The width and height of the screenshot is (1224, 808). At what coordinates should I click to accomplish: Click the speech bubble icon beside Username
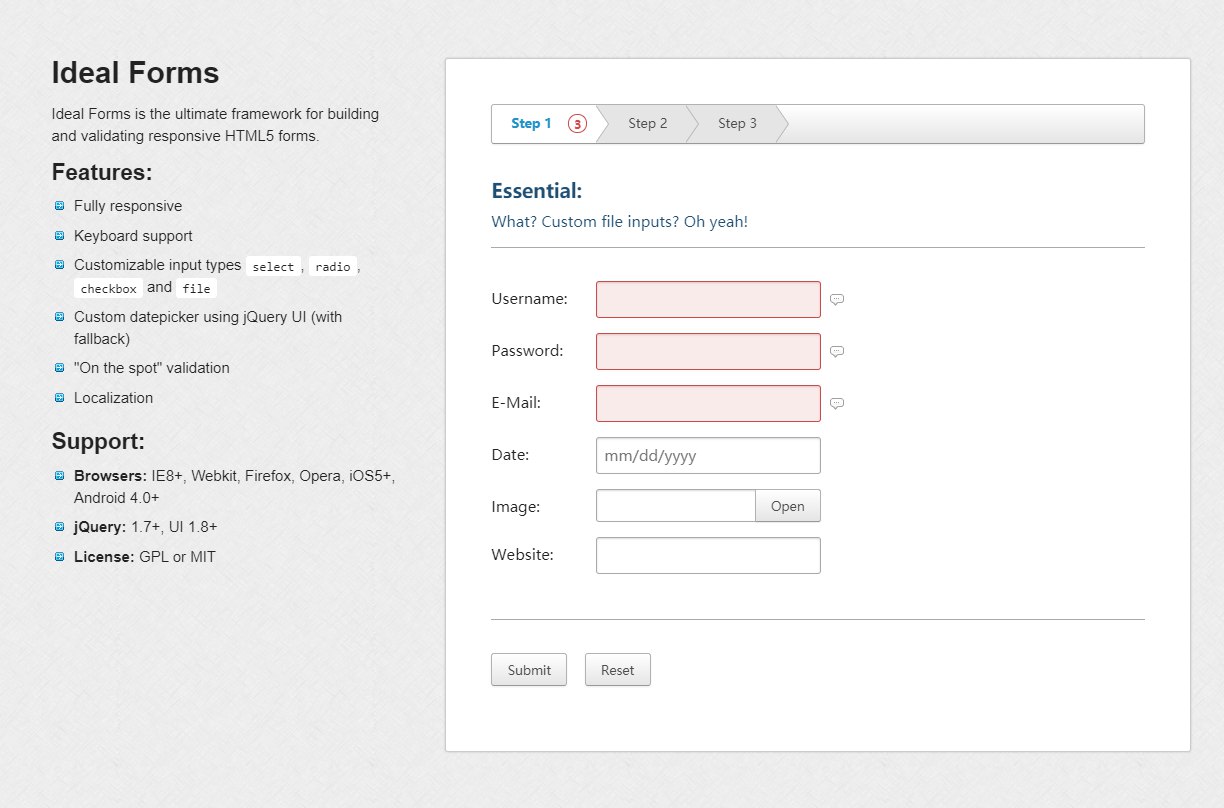click(x=837, y=299)
